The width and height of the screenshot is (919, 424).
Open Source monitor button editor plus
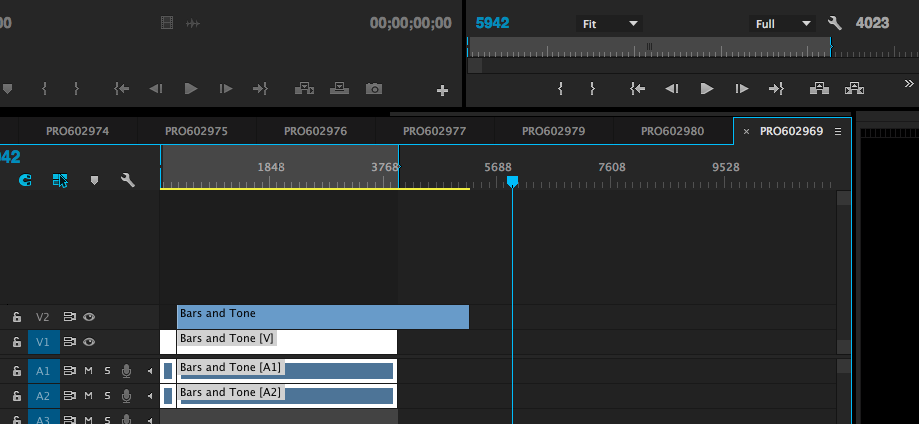pos(443,90)
